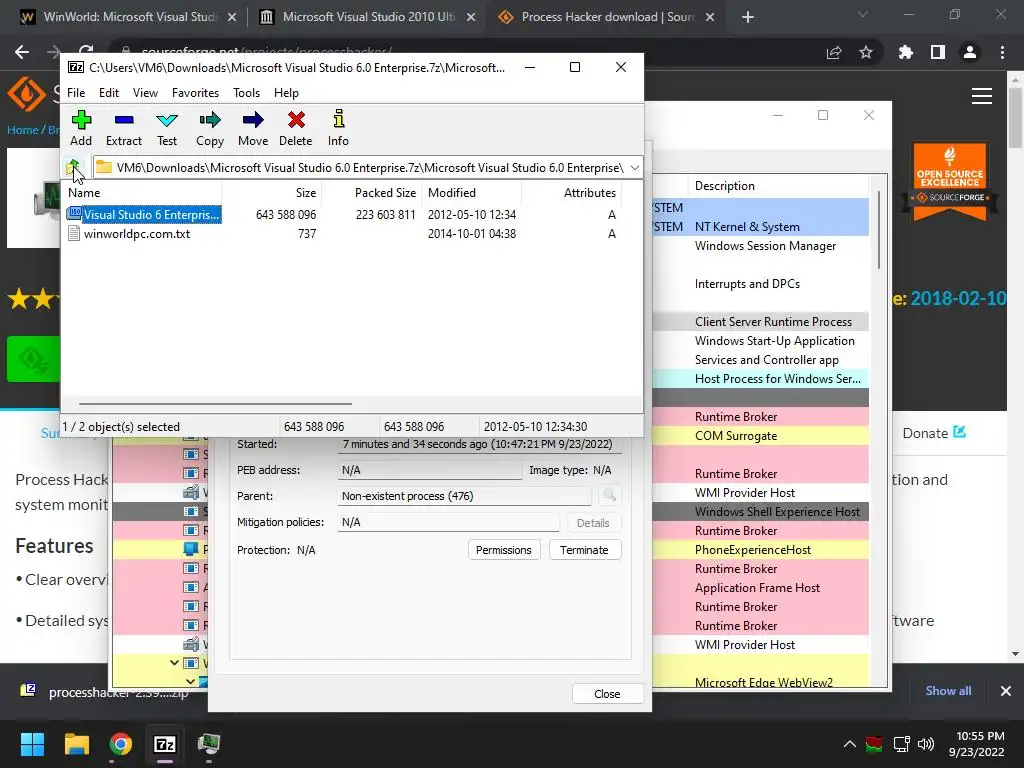Click the Close button in properties dialog

click(607, 694)
